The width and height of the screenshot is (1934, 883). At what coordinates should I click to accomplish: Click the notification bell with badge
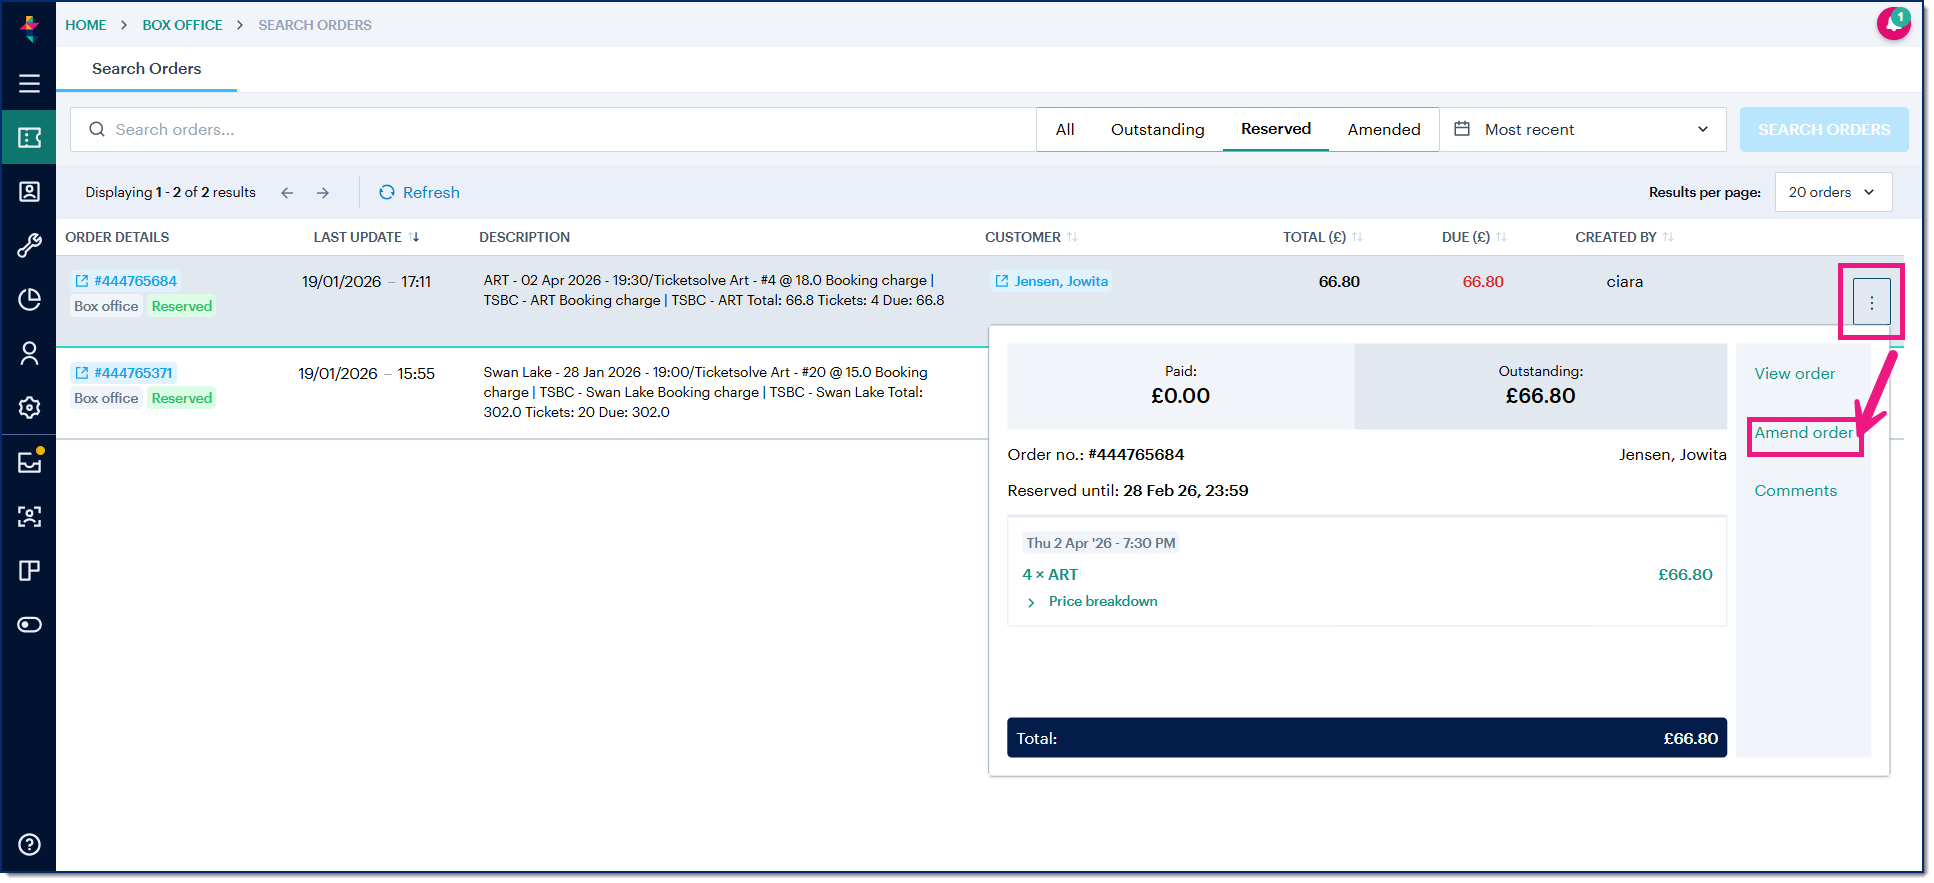coord(1892,22)
